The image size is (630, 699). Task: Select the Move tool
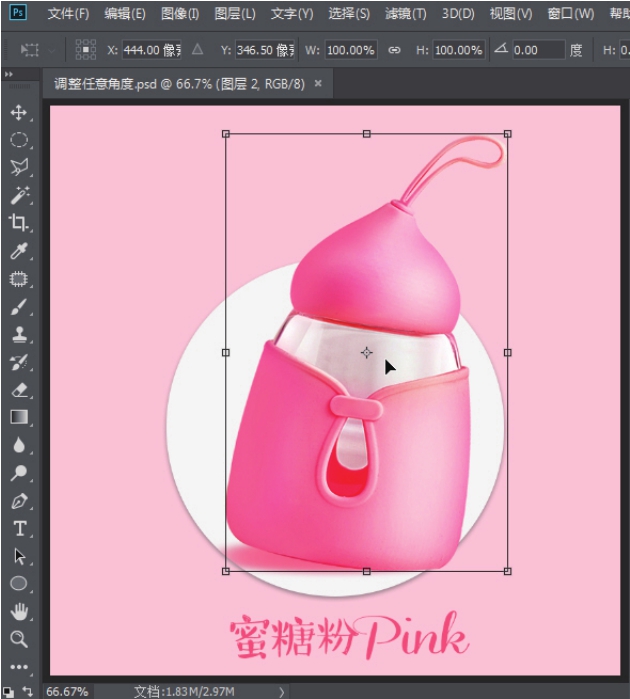(x=18, y=113)
